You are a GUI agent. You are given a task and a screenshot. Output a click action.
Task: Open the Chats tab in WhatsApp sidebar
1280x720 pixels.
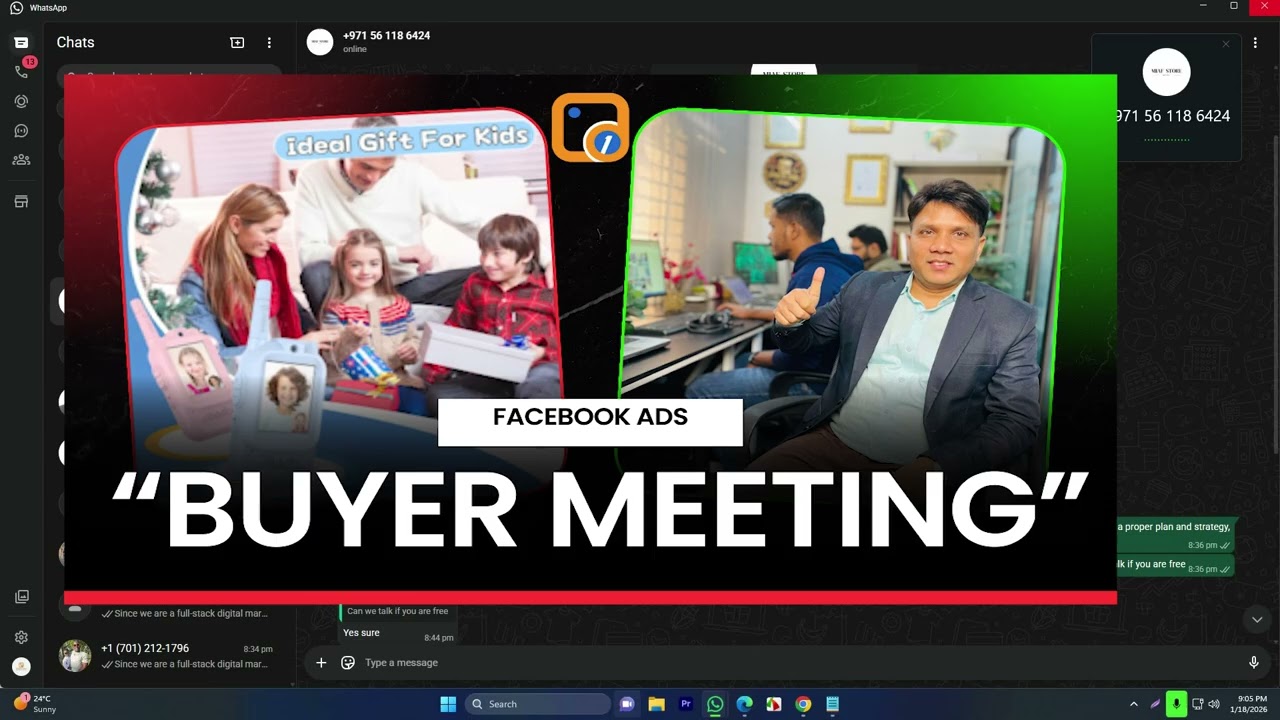[x=21, y=43]
